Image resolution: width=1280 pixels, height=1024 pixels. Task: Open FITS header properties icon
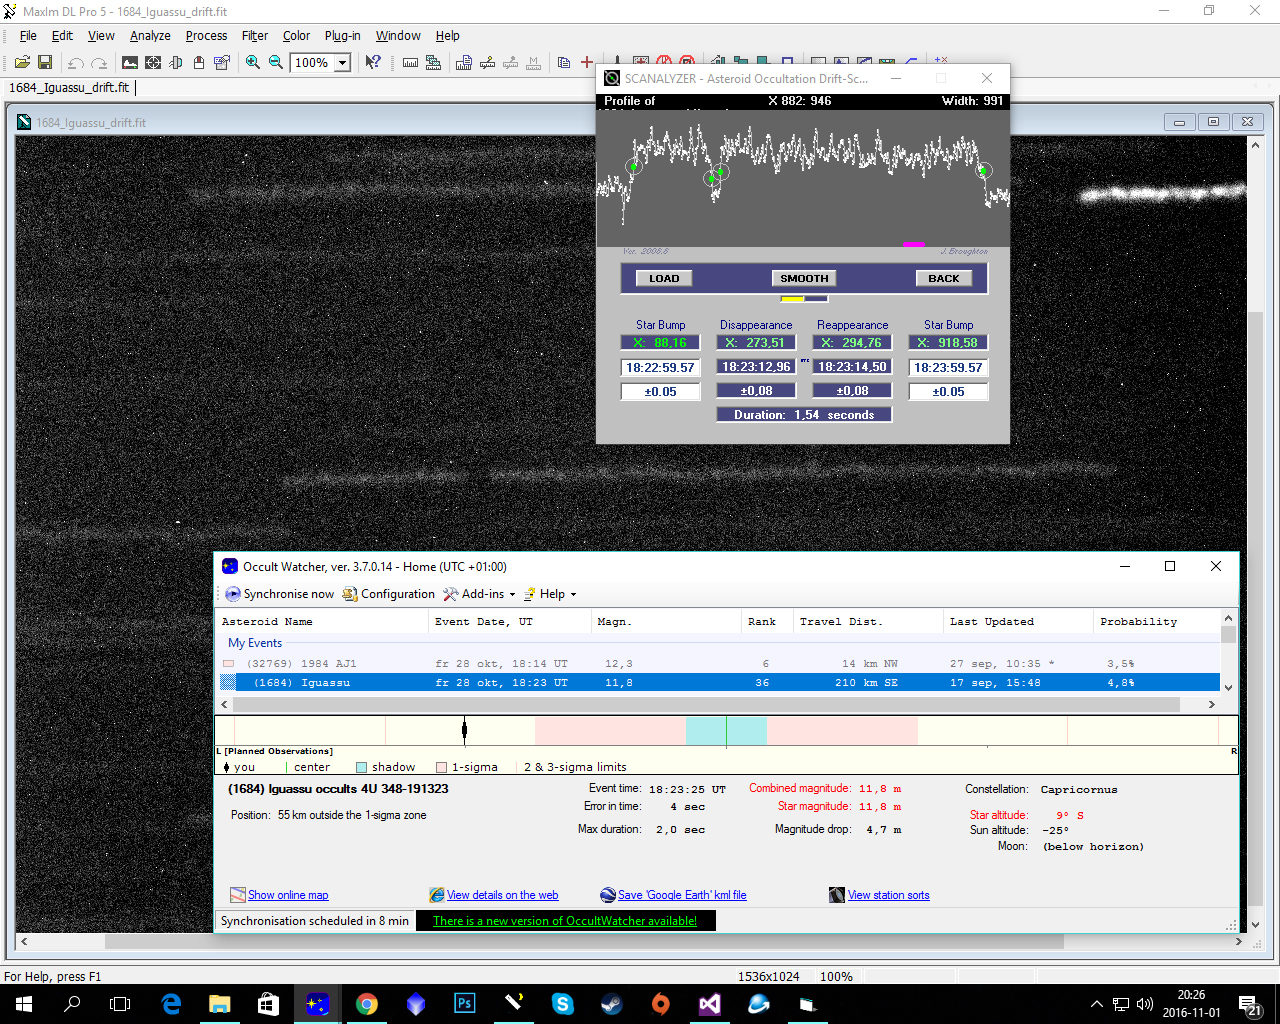tap(222, 62)
